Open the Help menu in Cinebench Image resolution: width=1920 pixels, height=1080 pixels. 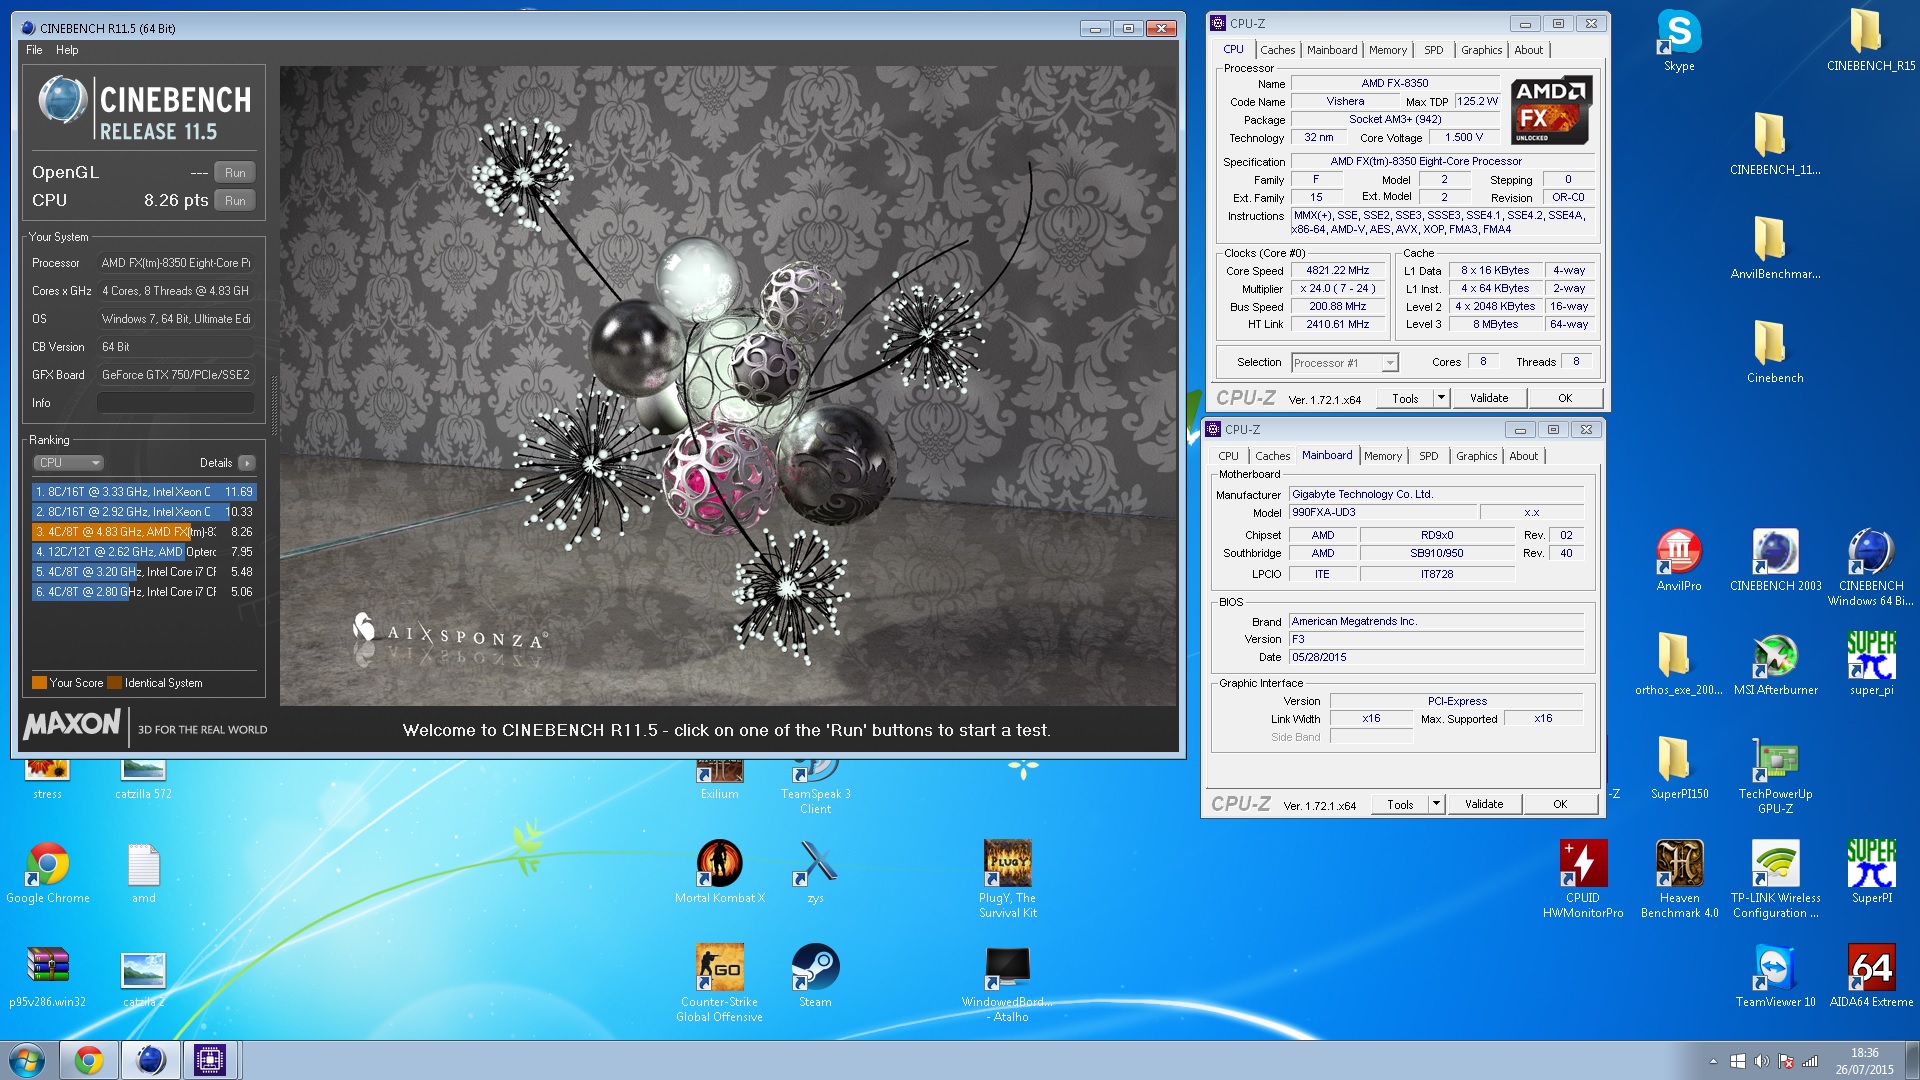pos(67,50)
